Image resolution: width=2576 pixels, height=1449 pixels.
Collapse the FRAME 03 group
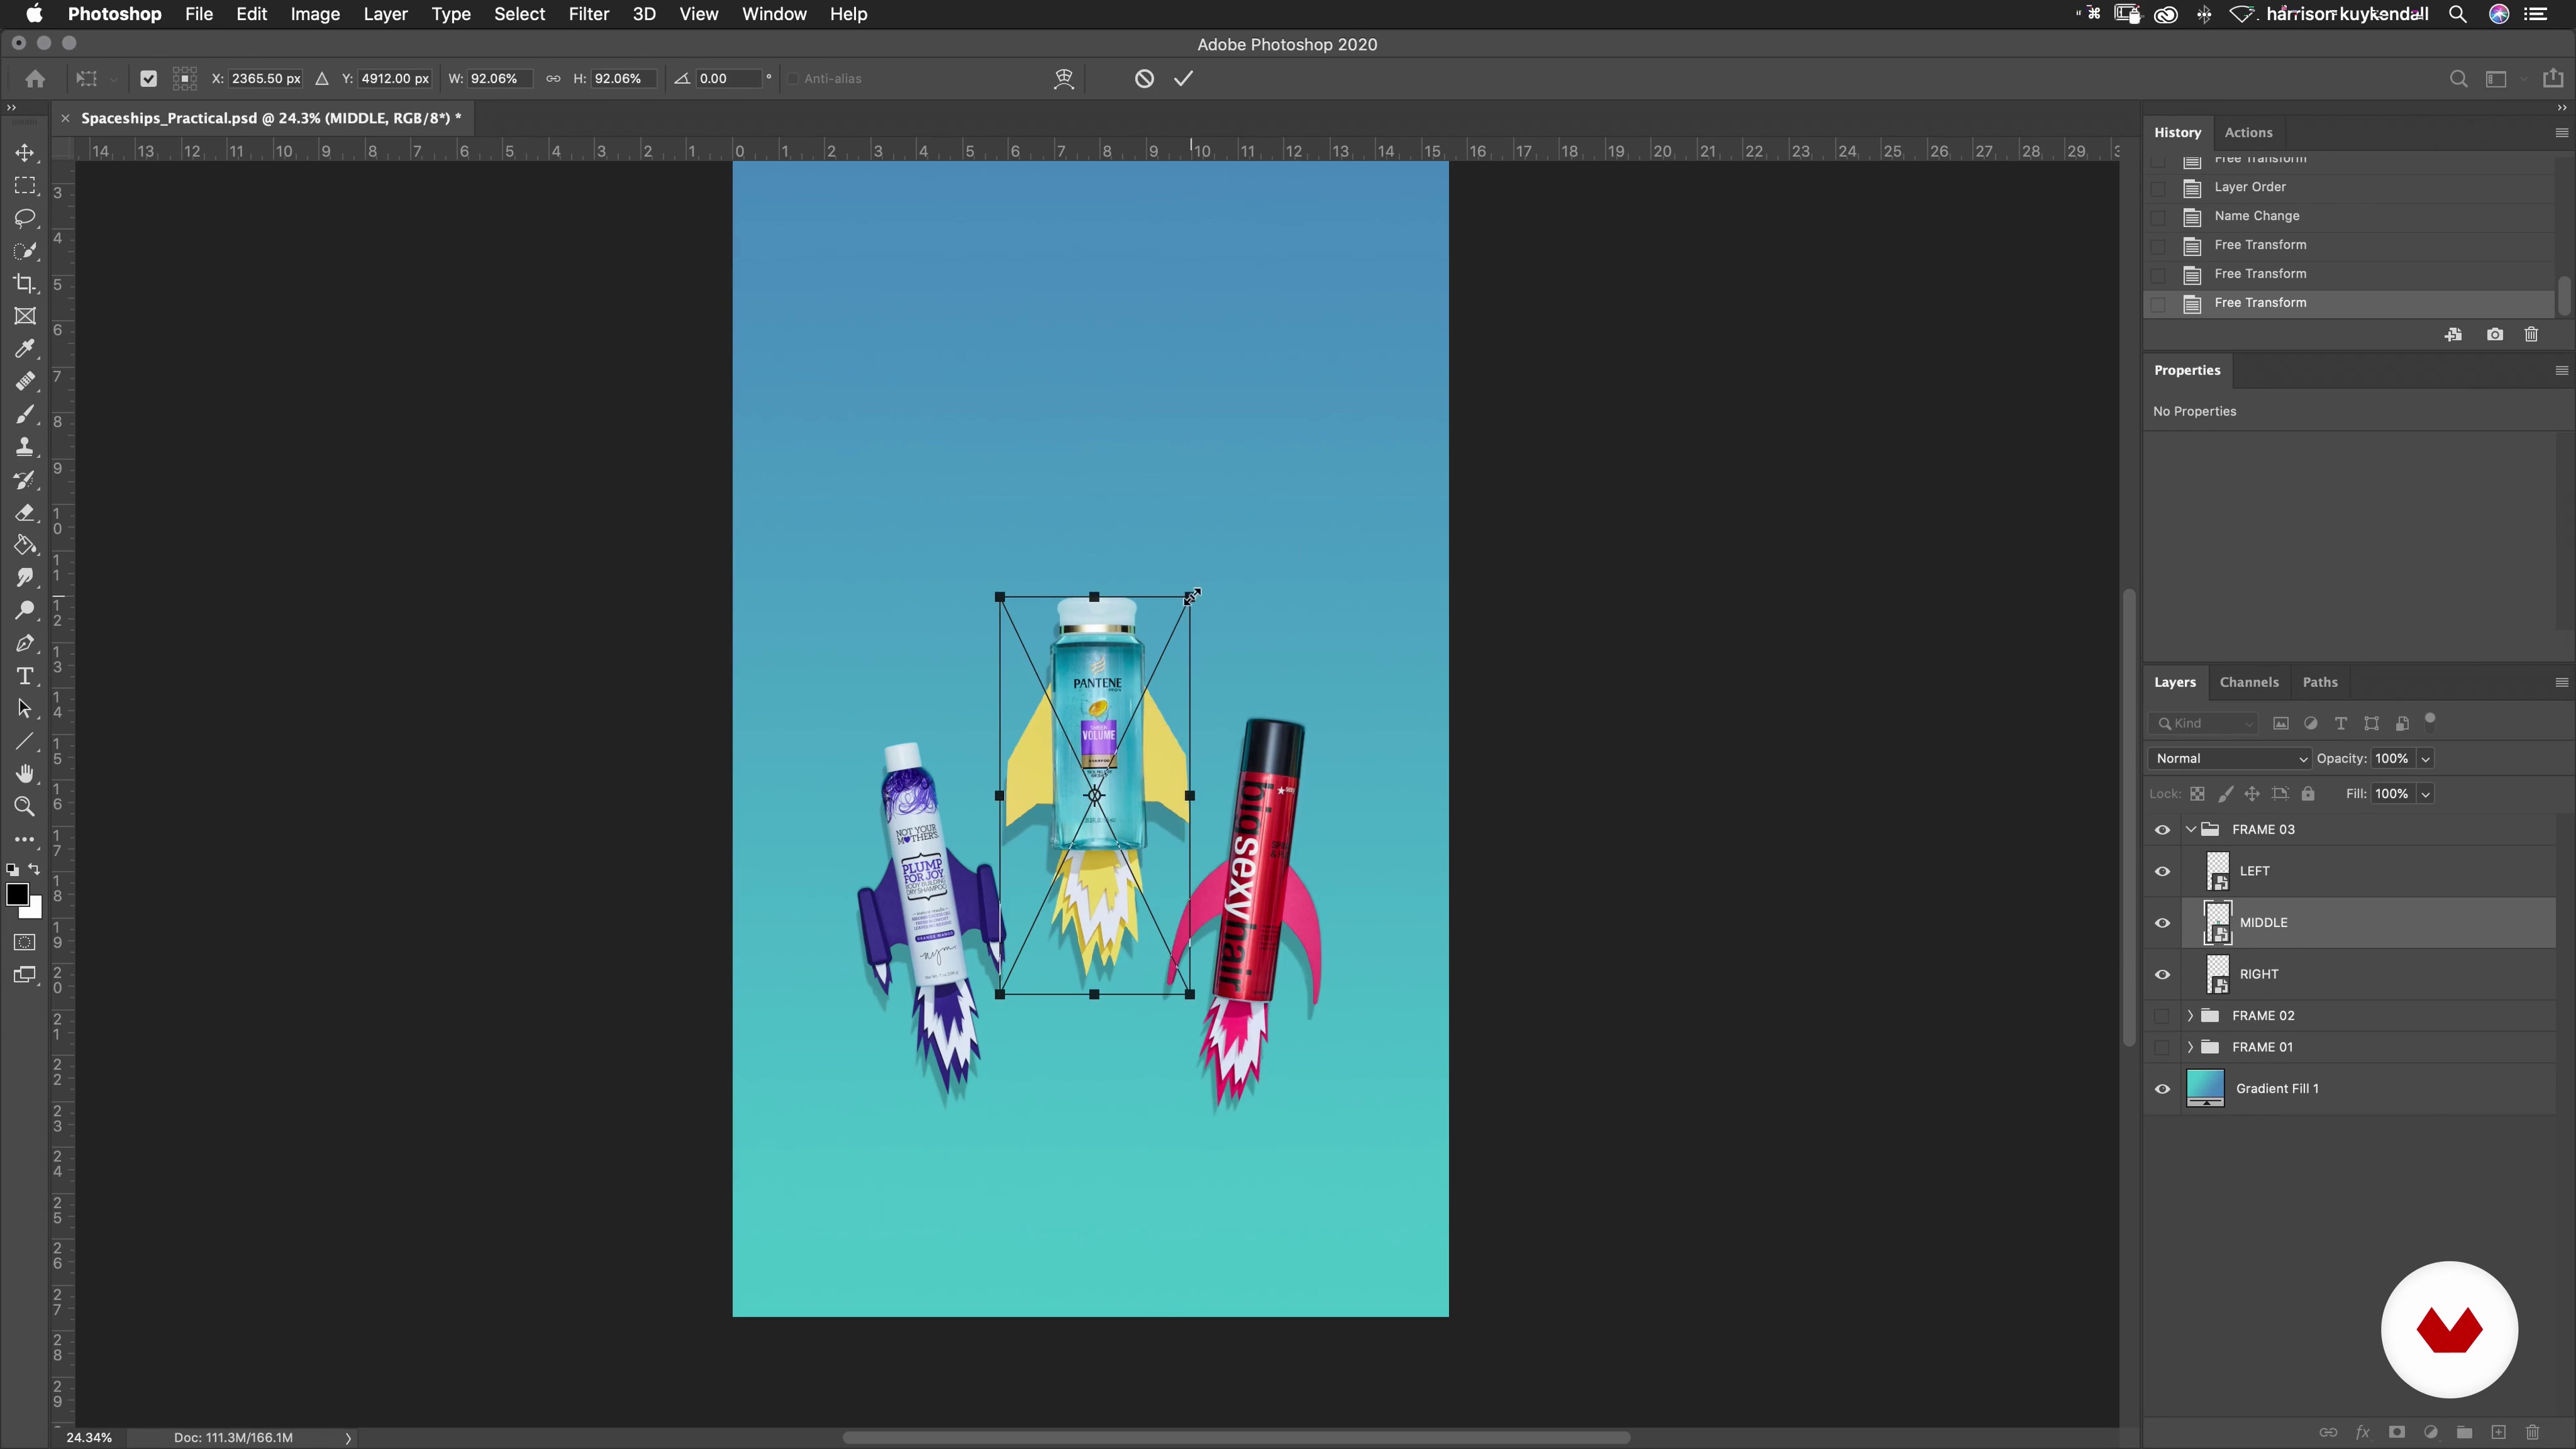coord(2190,830)
